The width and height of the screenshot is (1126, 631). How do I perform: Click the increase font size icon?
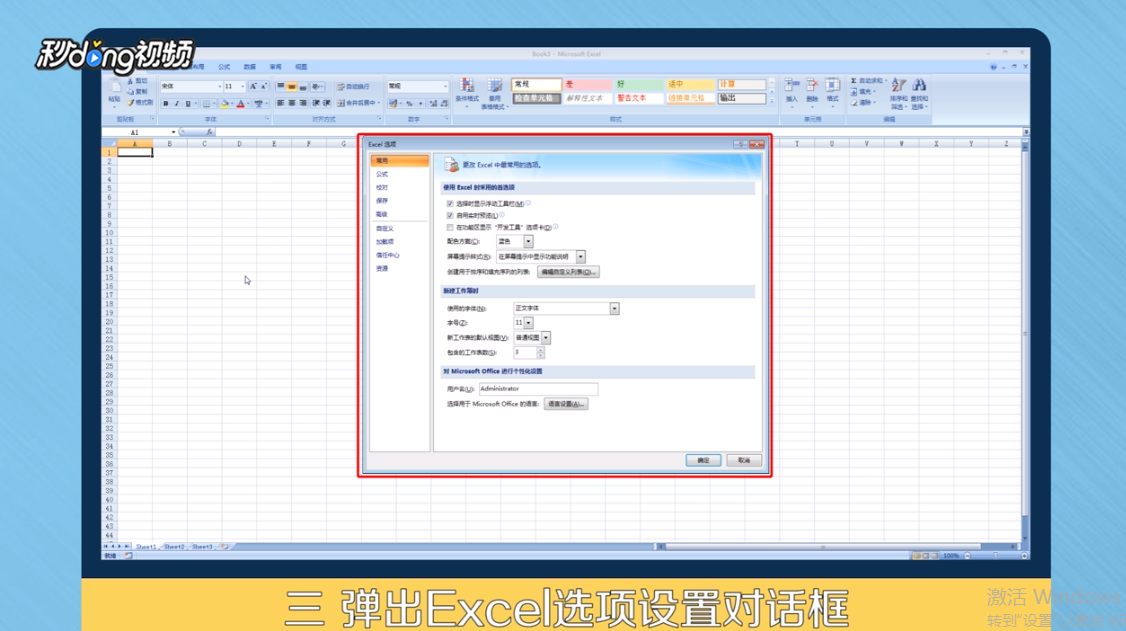[253, 86]
